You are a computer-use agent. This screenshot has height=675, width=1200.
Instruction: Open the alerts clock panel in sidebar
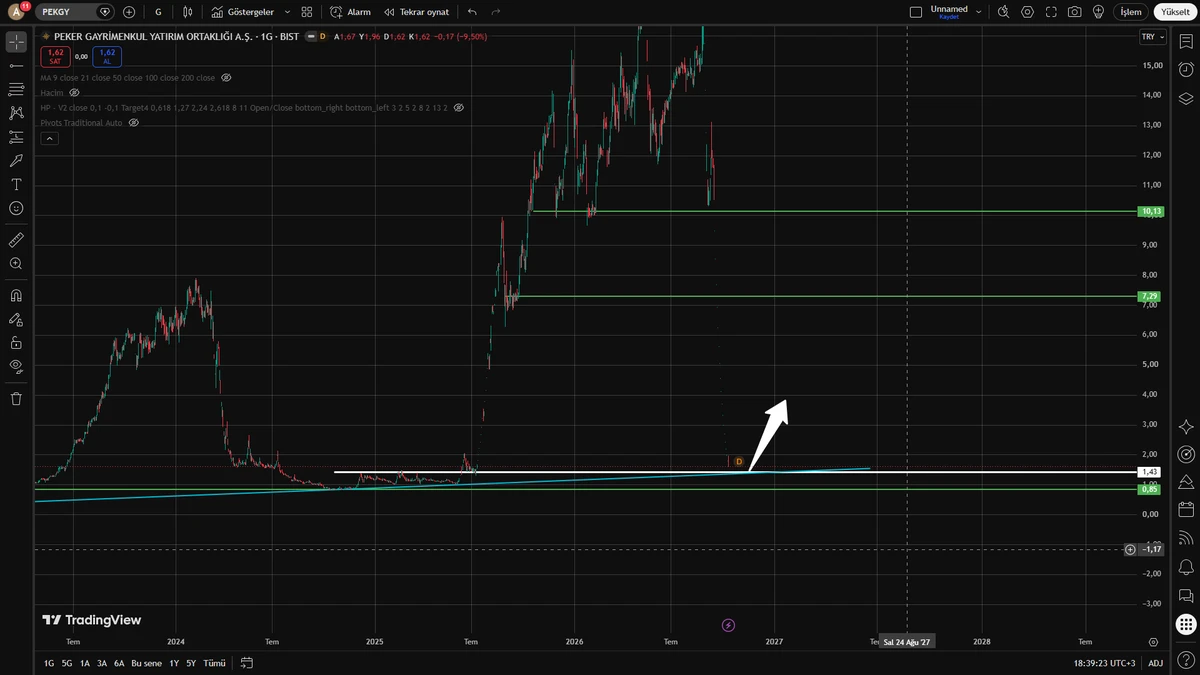click(1186, 70)
